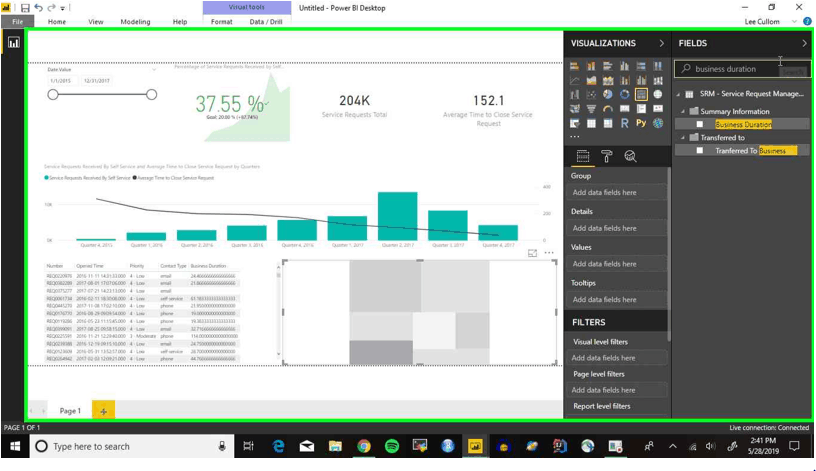Click Add data fields under Visual level filters
816x471 pixels.
pos(616,358)
